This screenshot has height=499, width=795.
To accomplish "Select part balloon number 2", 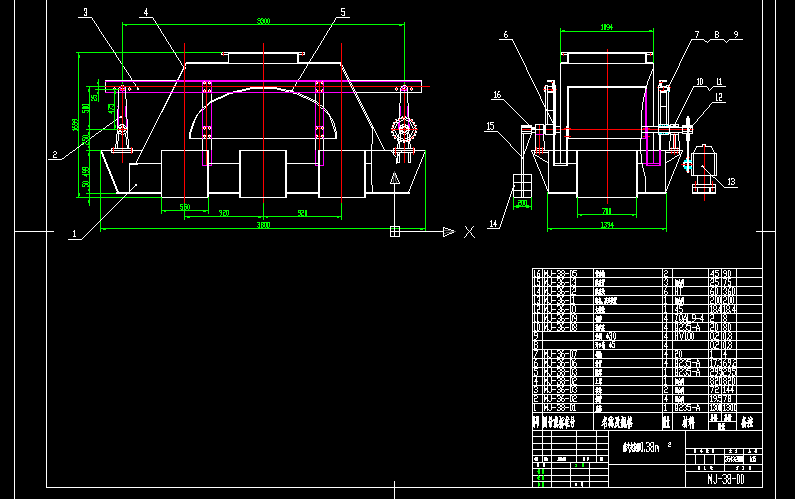I will click(x=57, y=154).
